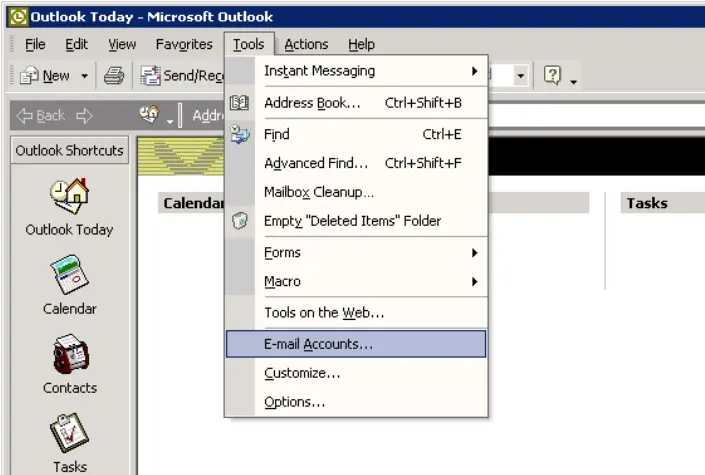Open the Calendar shortcut icon
This screenshot has height=475, width=705.
69,275
